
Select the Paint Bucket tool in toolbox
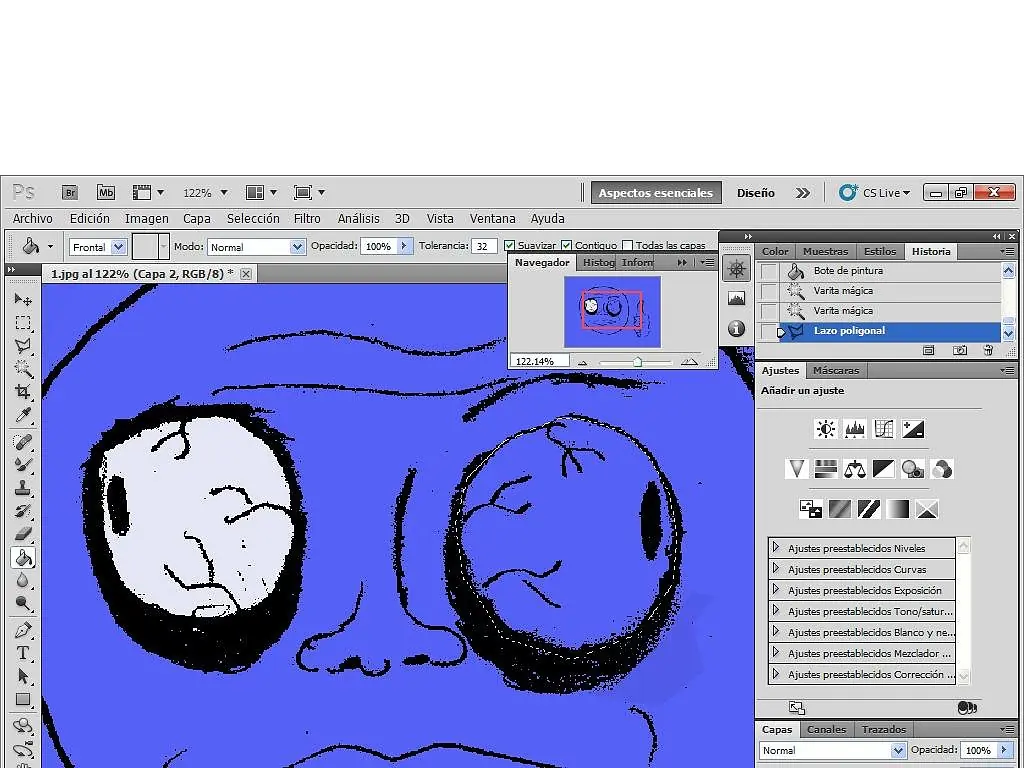tap(23, 558)
